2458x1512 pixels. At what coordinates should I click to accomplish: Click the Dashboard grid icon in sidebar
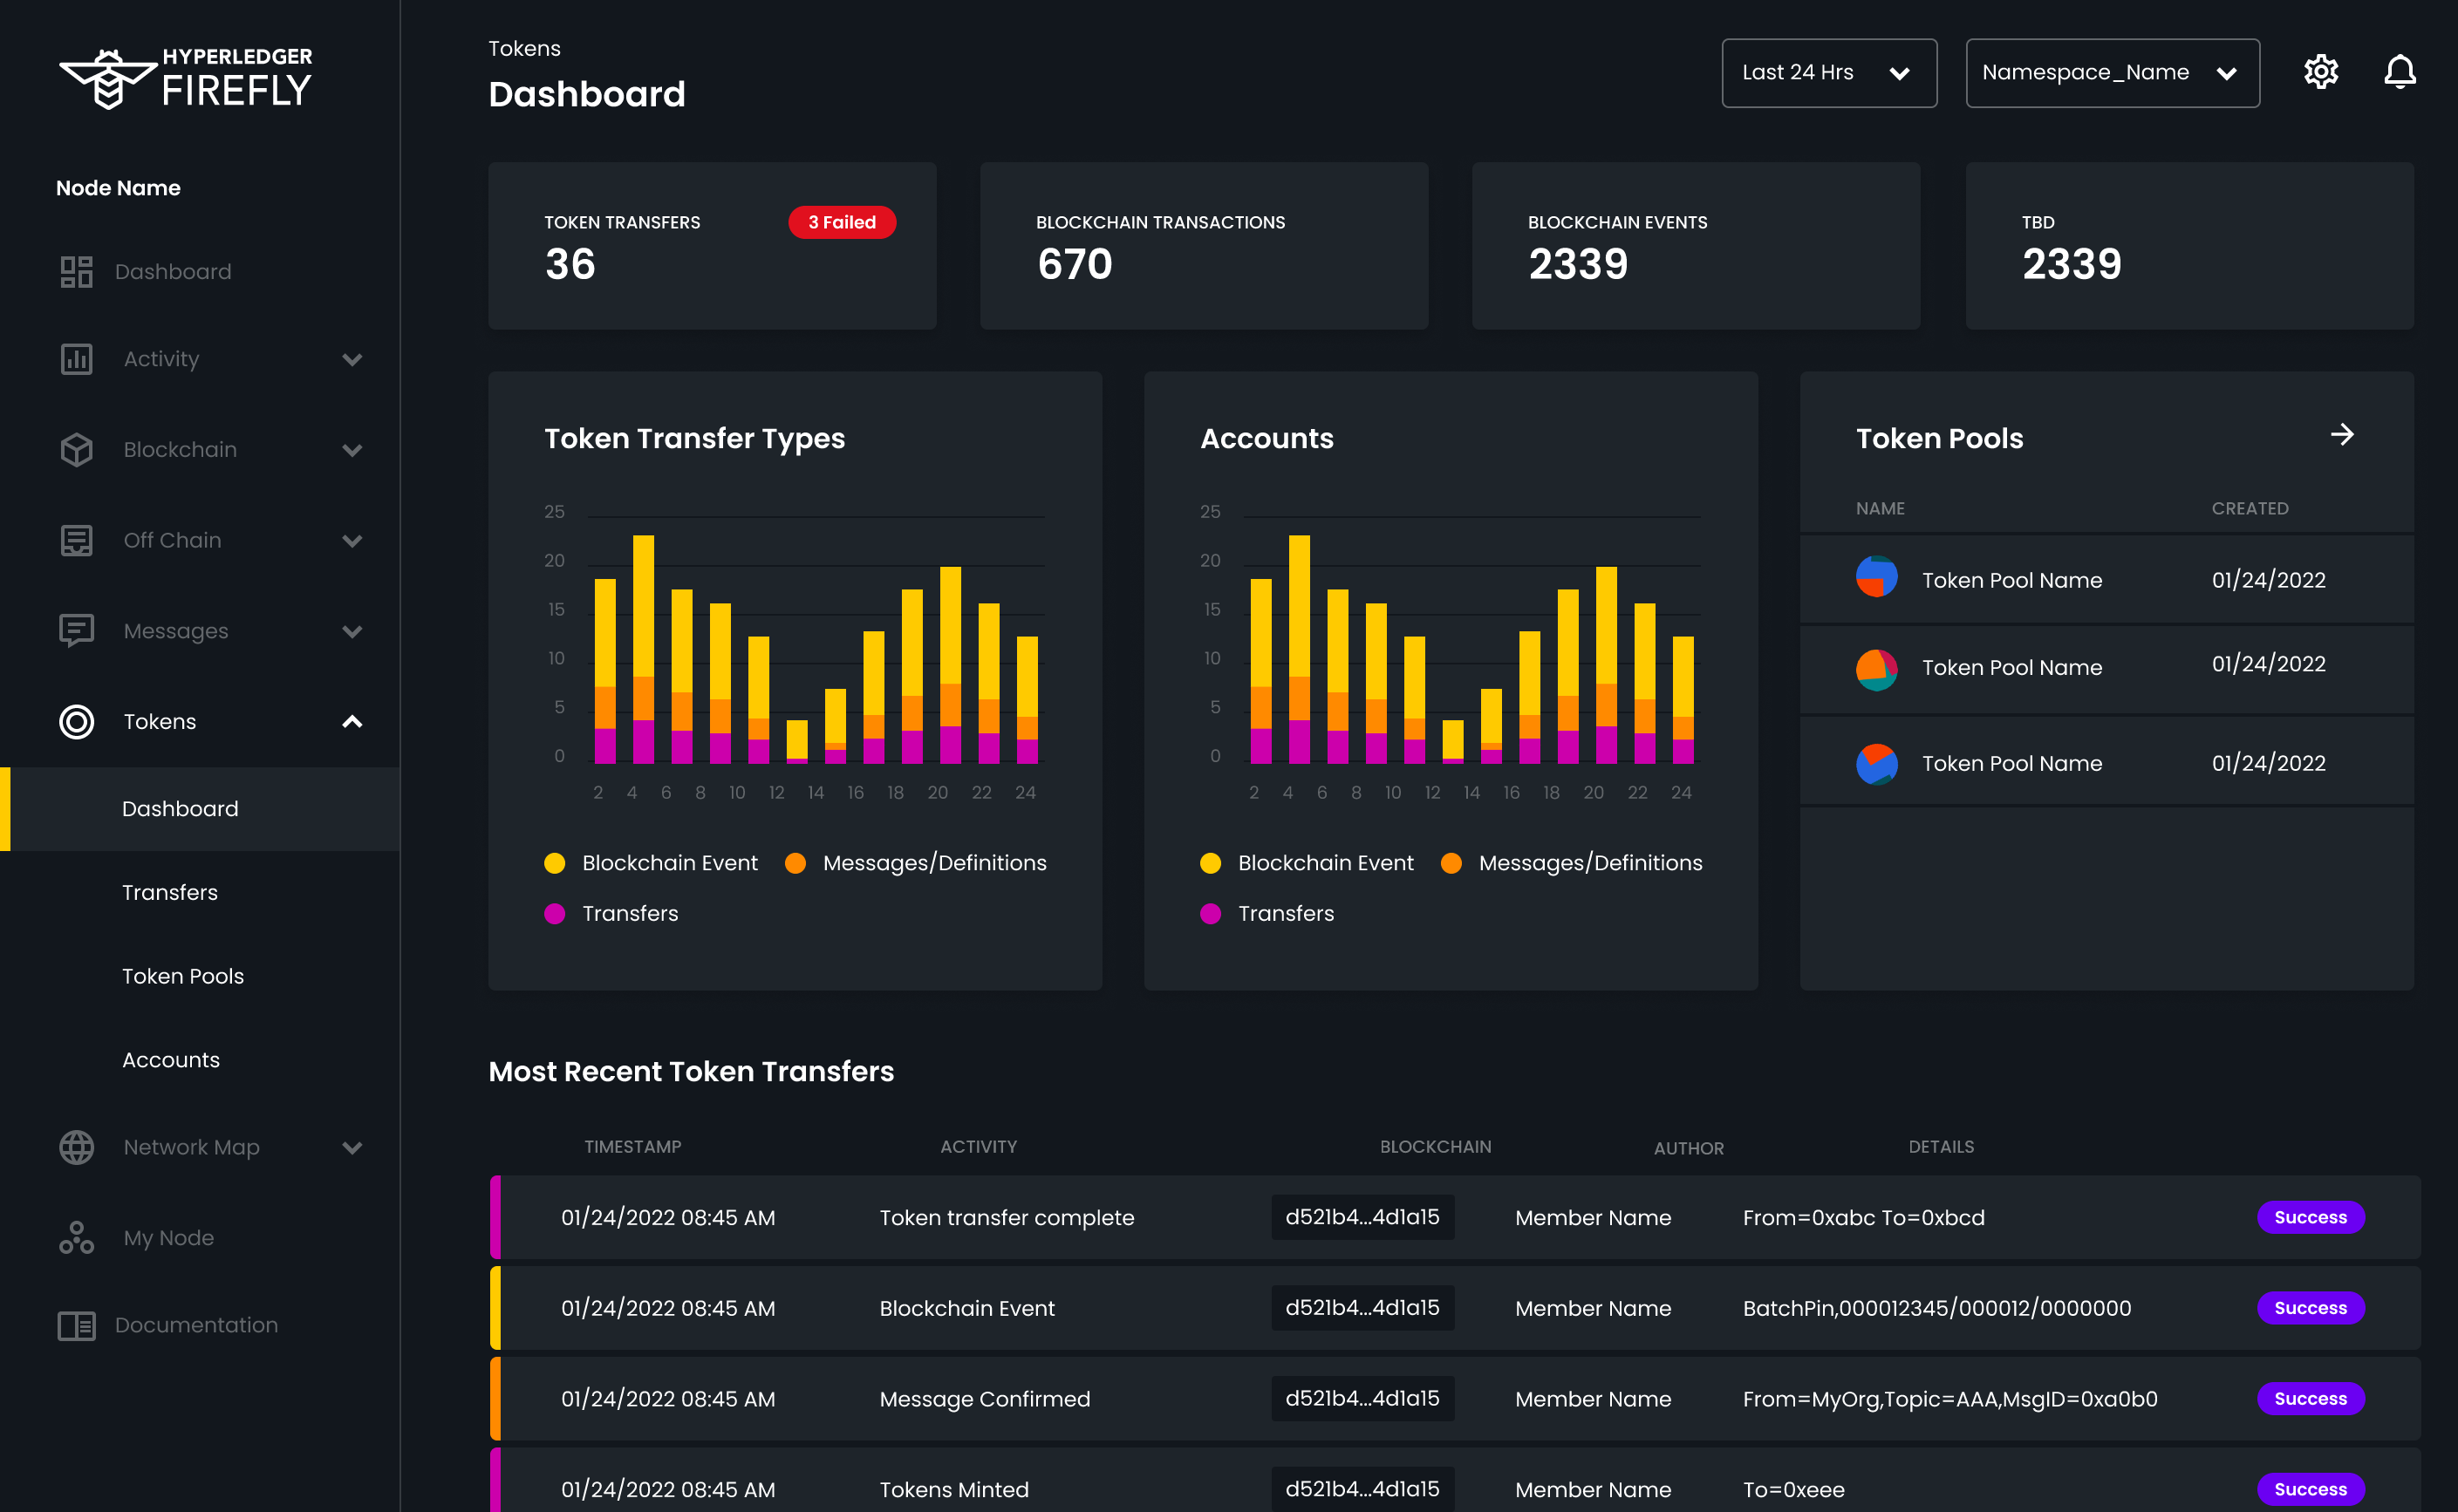coord(76,272)
